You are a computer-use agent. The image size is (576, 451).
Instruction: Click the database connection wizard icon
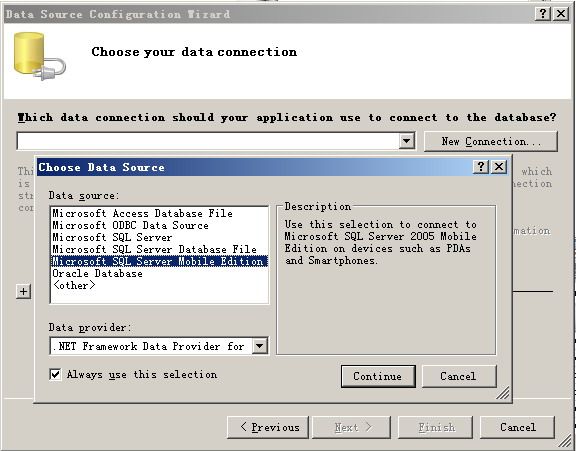pos(40,56)
